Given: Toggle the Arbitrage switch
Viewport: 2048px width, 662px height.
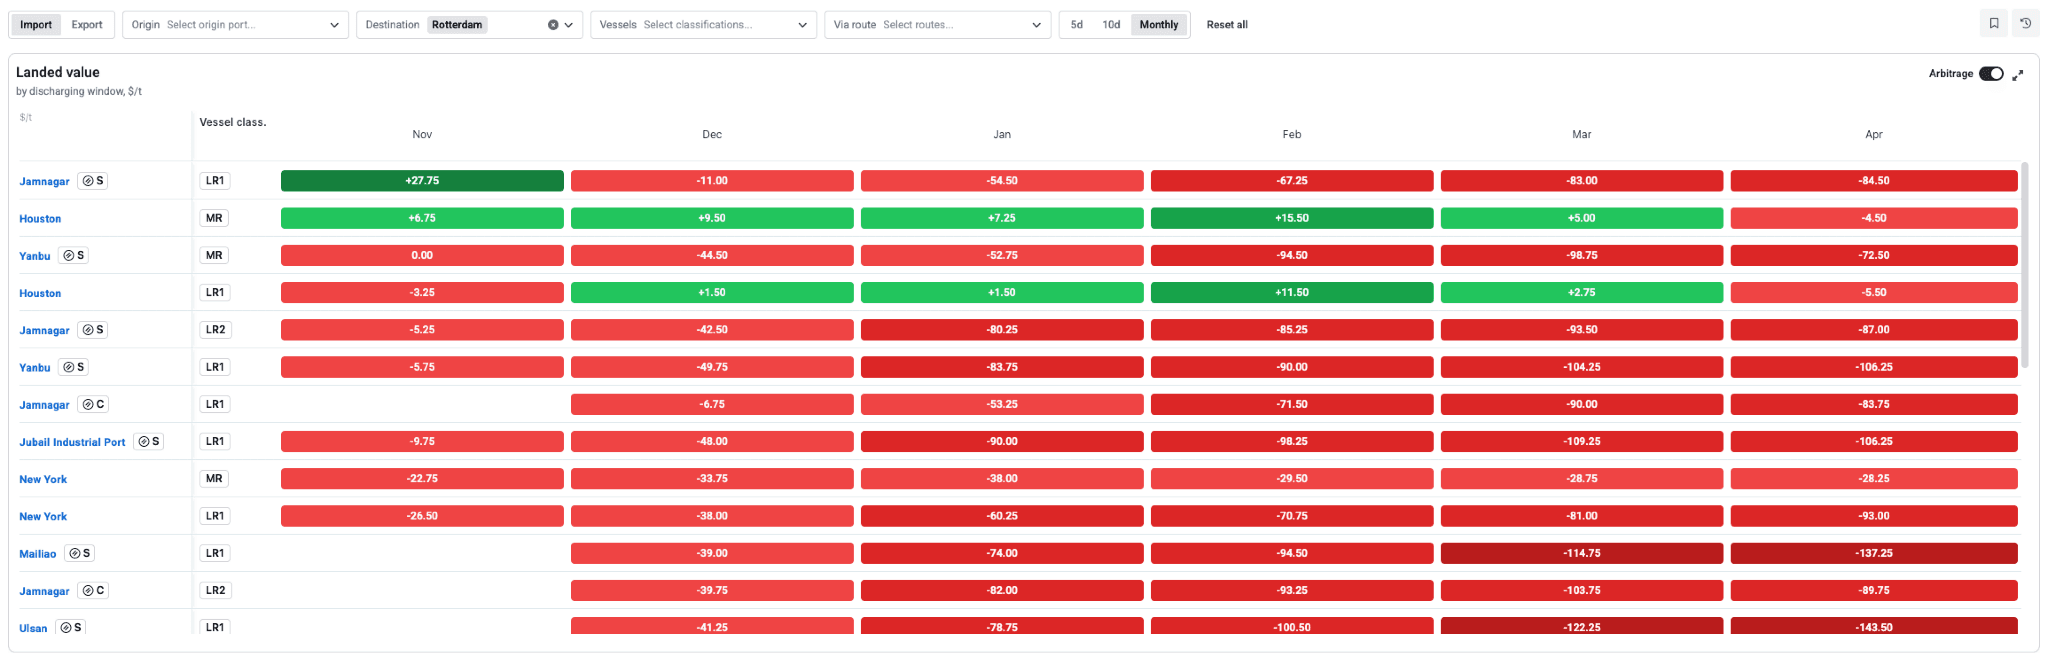Looking at the screenshot, I should pos(1991,74).
